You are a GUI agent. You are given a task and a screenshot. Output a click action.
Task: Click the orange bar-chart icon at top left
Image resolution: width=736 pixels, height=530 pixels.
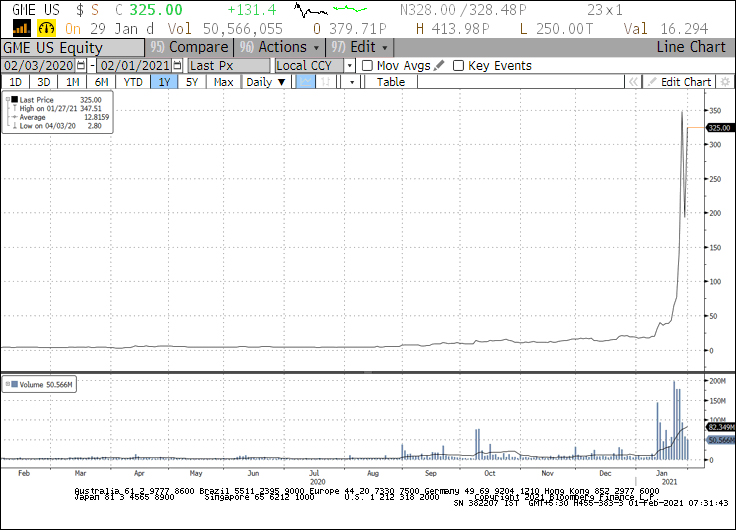[x=22, y=29]
